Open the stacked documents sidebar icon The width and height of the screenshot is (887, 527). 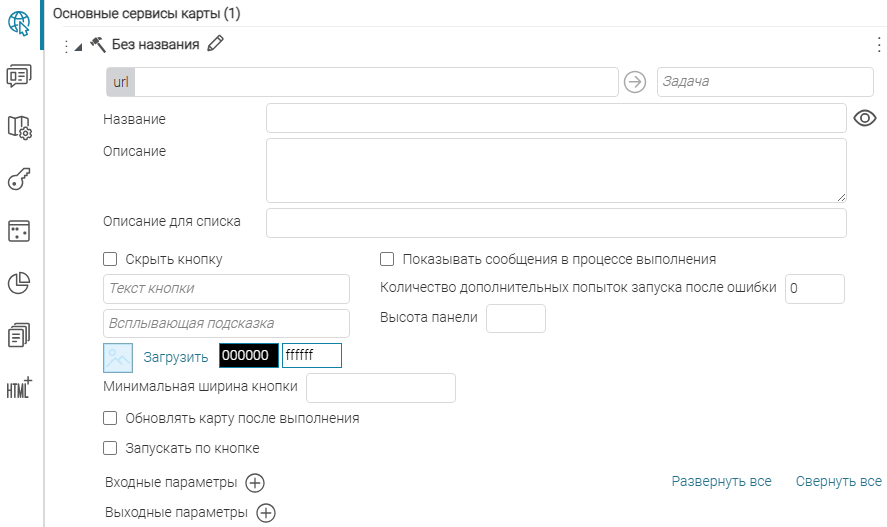point(19,335)
